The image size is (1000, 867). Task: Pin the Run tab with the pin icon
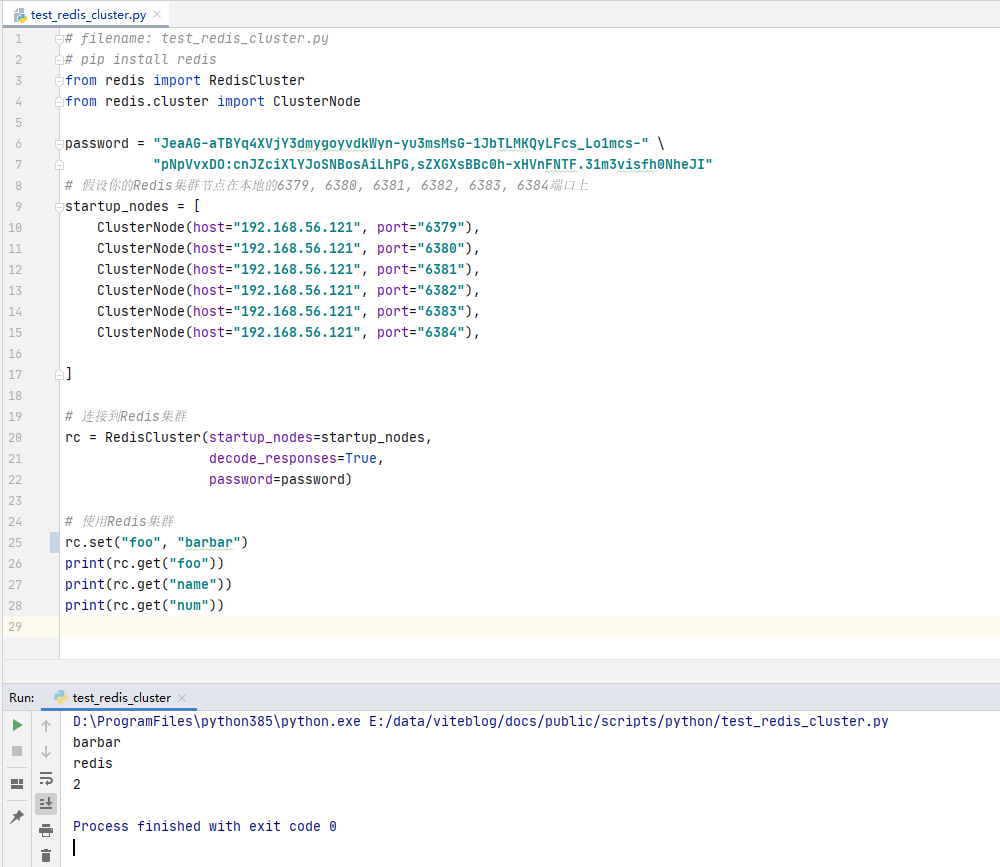pyautogui.click(x=17, y=816)
